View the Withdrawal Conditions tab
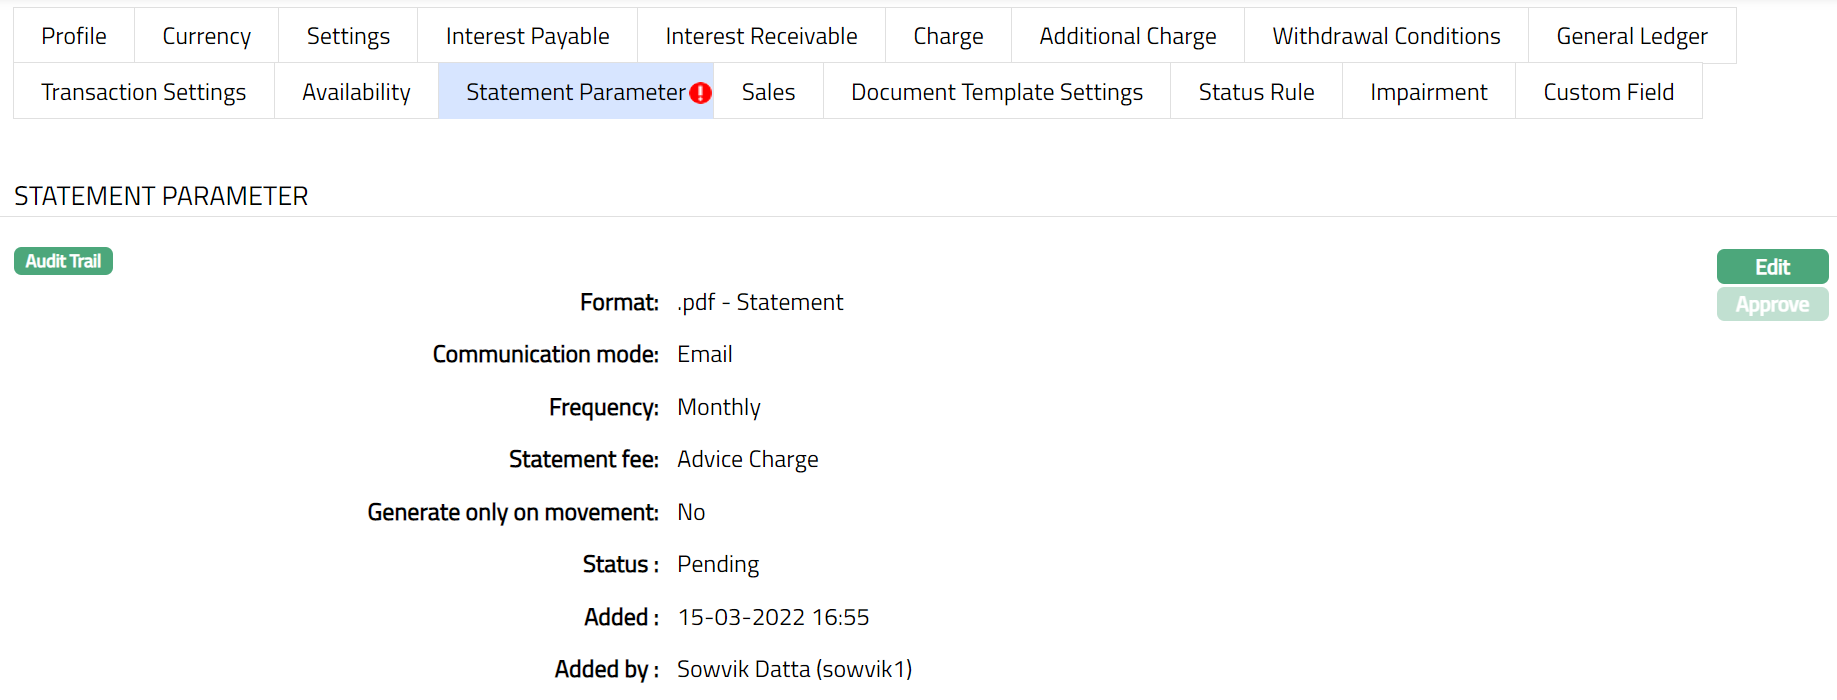The height and width of the screenshot is (700, 1837). [x=1386, y=36]
